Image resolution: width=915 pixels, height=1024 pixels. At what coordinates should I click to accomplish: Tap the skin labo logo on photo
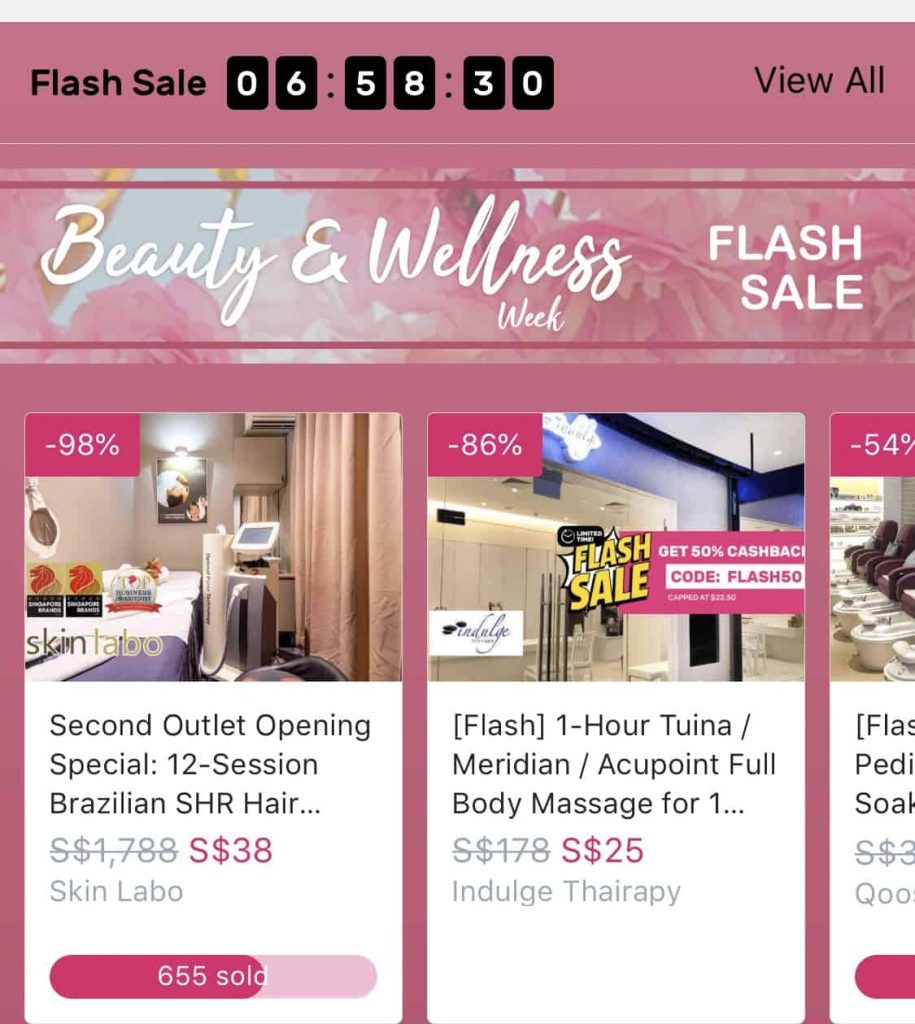[94, 645]
